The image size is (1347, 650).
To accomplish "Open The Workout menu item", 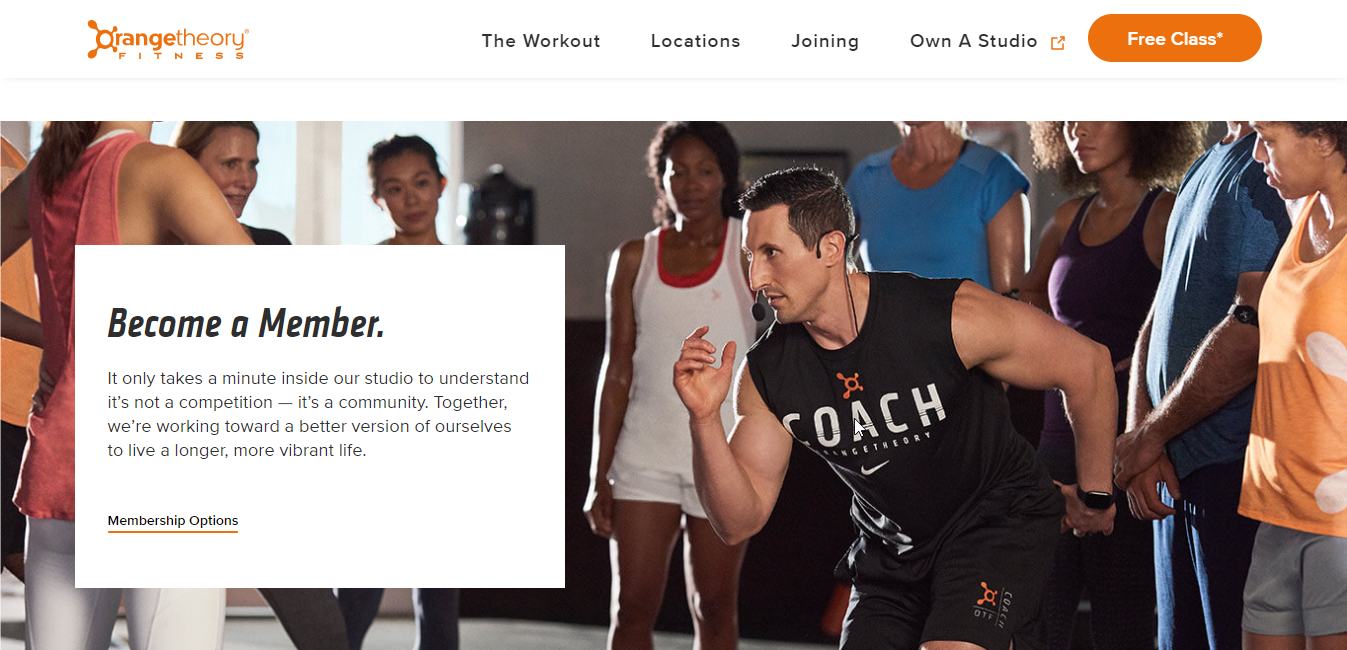I will click(x=541, y=41).
